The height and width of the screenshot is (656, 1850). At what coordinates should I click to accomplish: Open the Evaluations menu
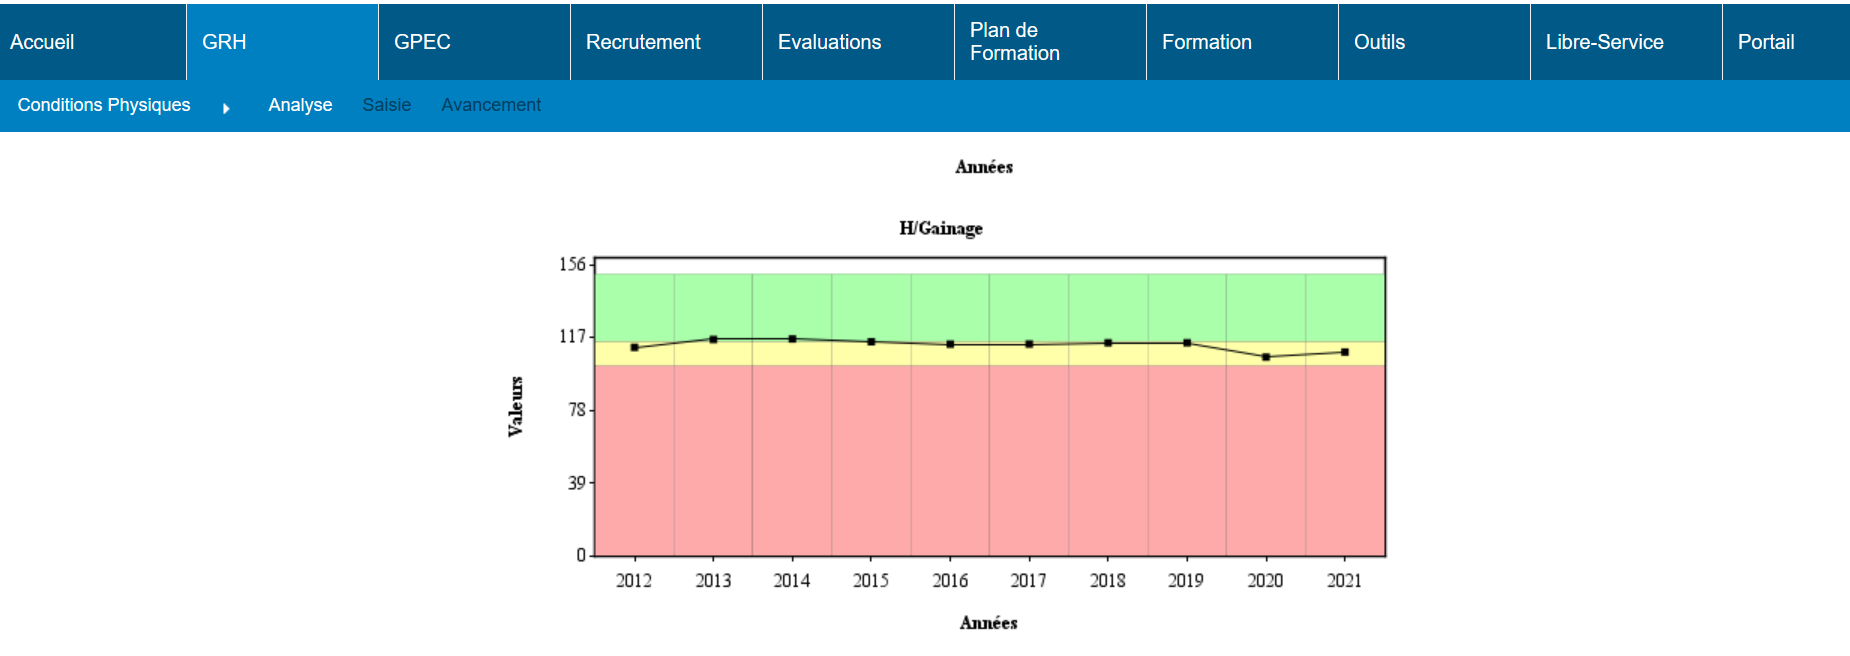click(x=829, y=42)
